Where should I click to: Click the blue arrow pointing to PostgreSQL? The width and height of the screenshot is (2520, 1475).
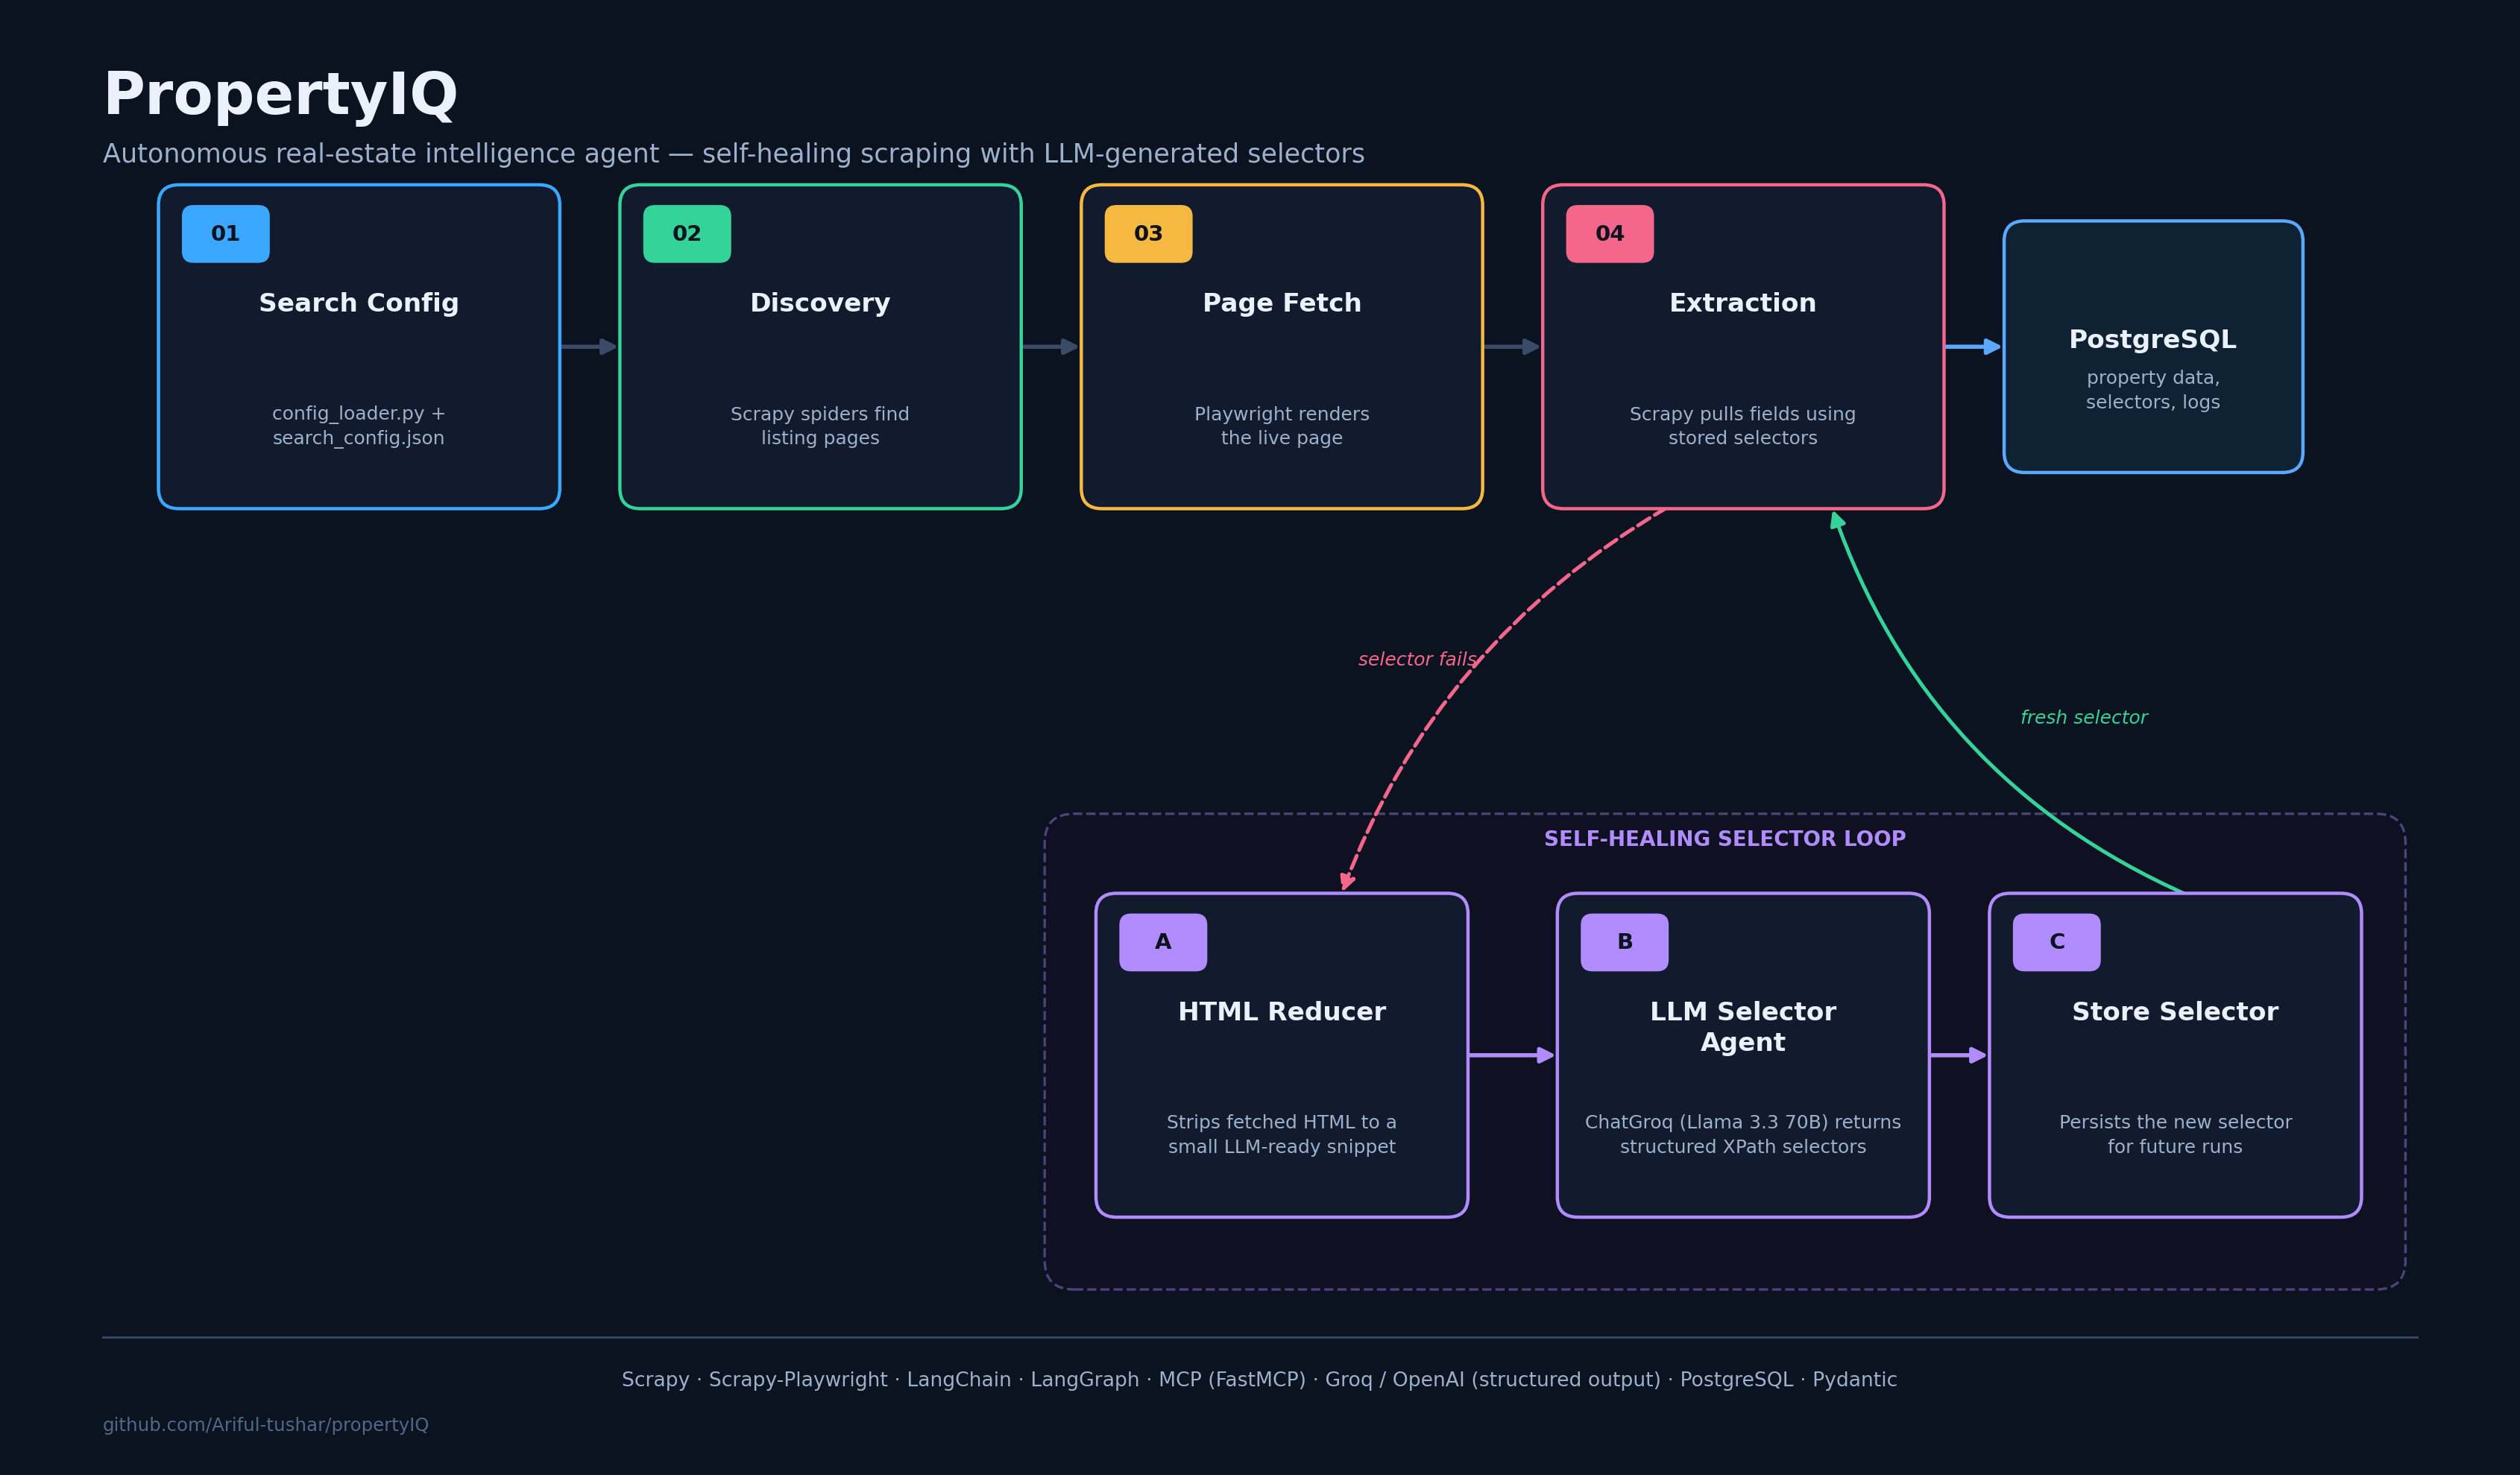[1973, 347]
